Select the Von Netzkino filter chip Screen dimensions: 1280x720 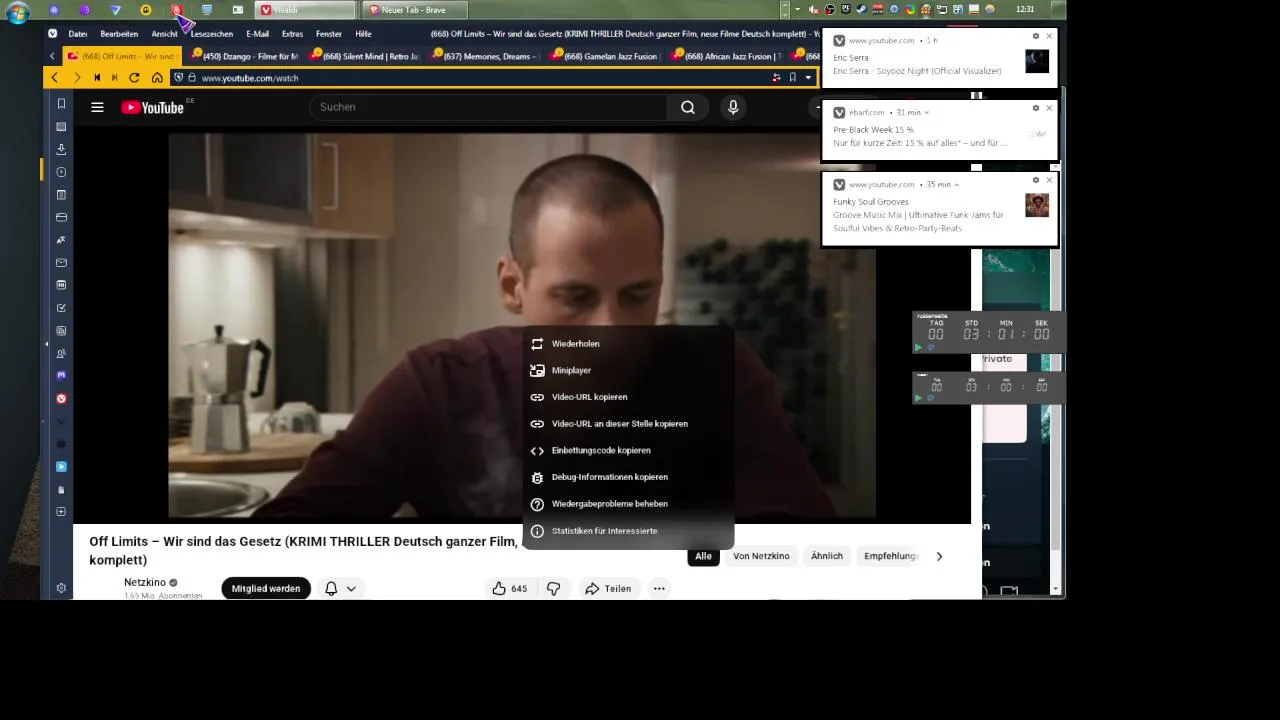point(761,556)
